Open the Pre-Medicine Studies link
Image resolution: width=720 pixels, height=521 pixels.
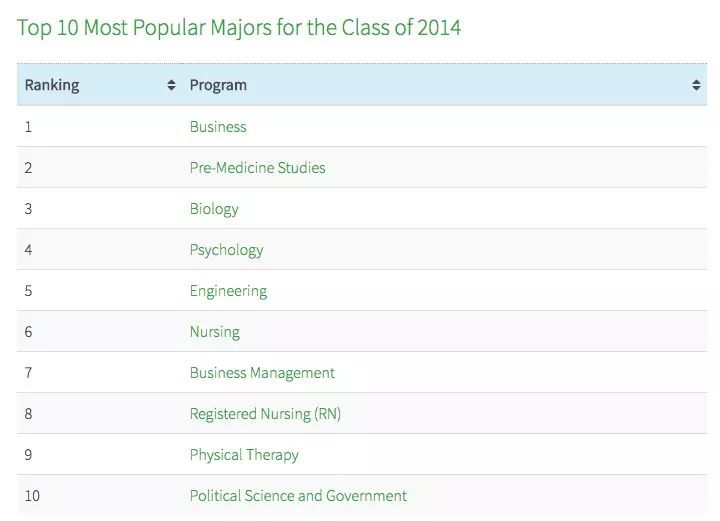[x=257, y=168]
